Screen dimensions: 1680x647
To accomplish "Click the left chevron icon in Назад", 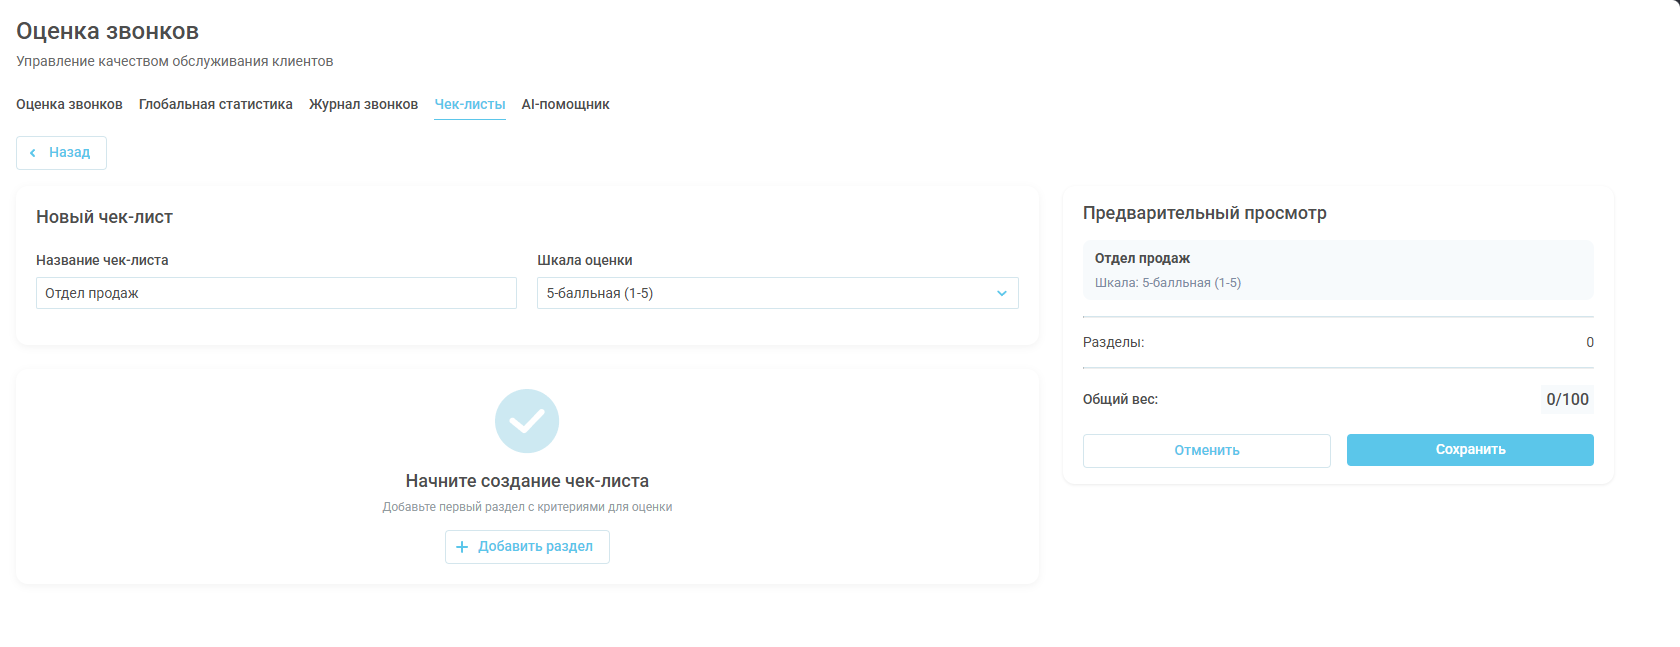I will [33, 153].
